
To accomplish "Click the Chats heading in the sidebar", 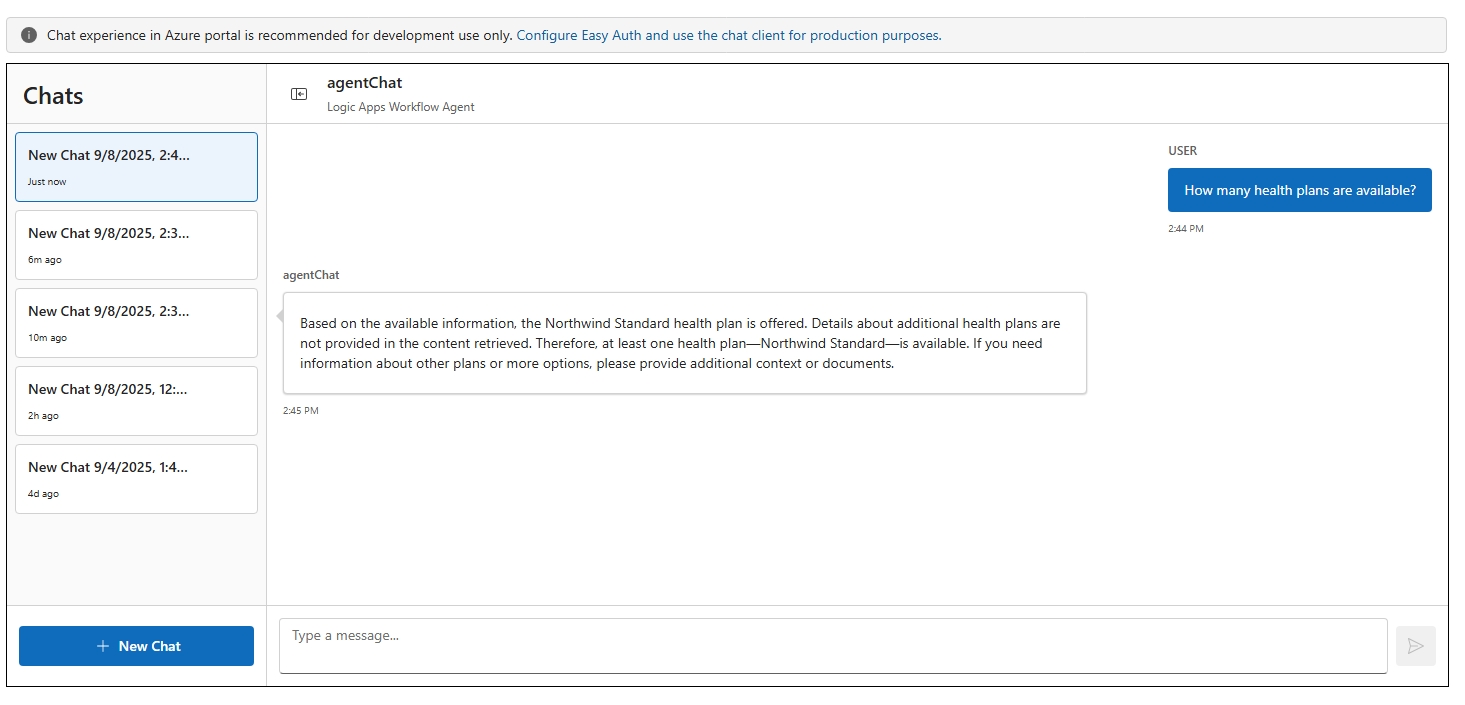I will pos(53,96).
